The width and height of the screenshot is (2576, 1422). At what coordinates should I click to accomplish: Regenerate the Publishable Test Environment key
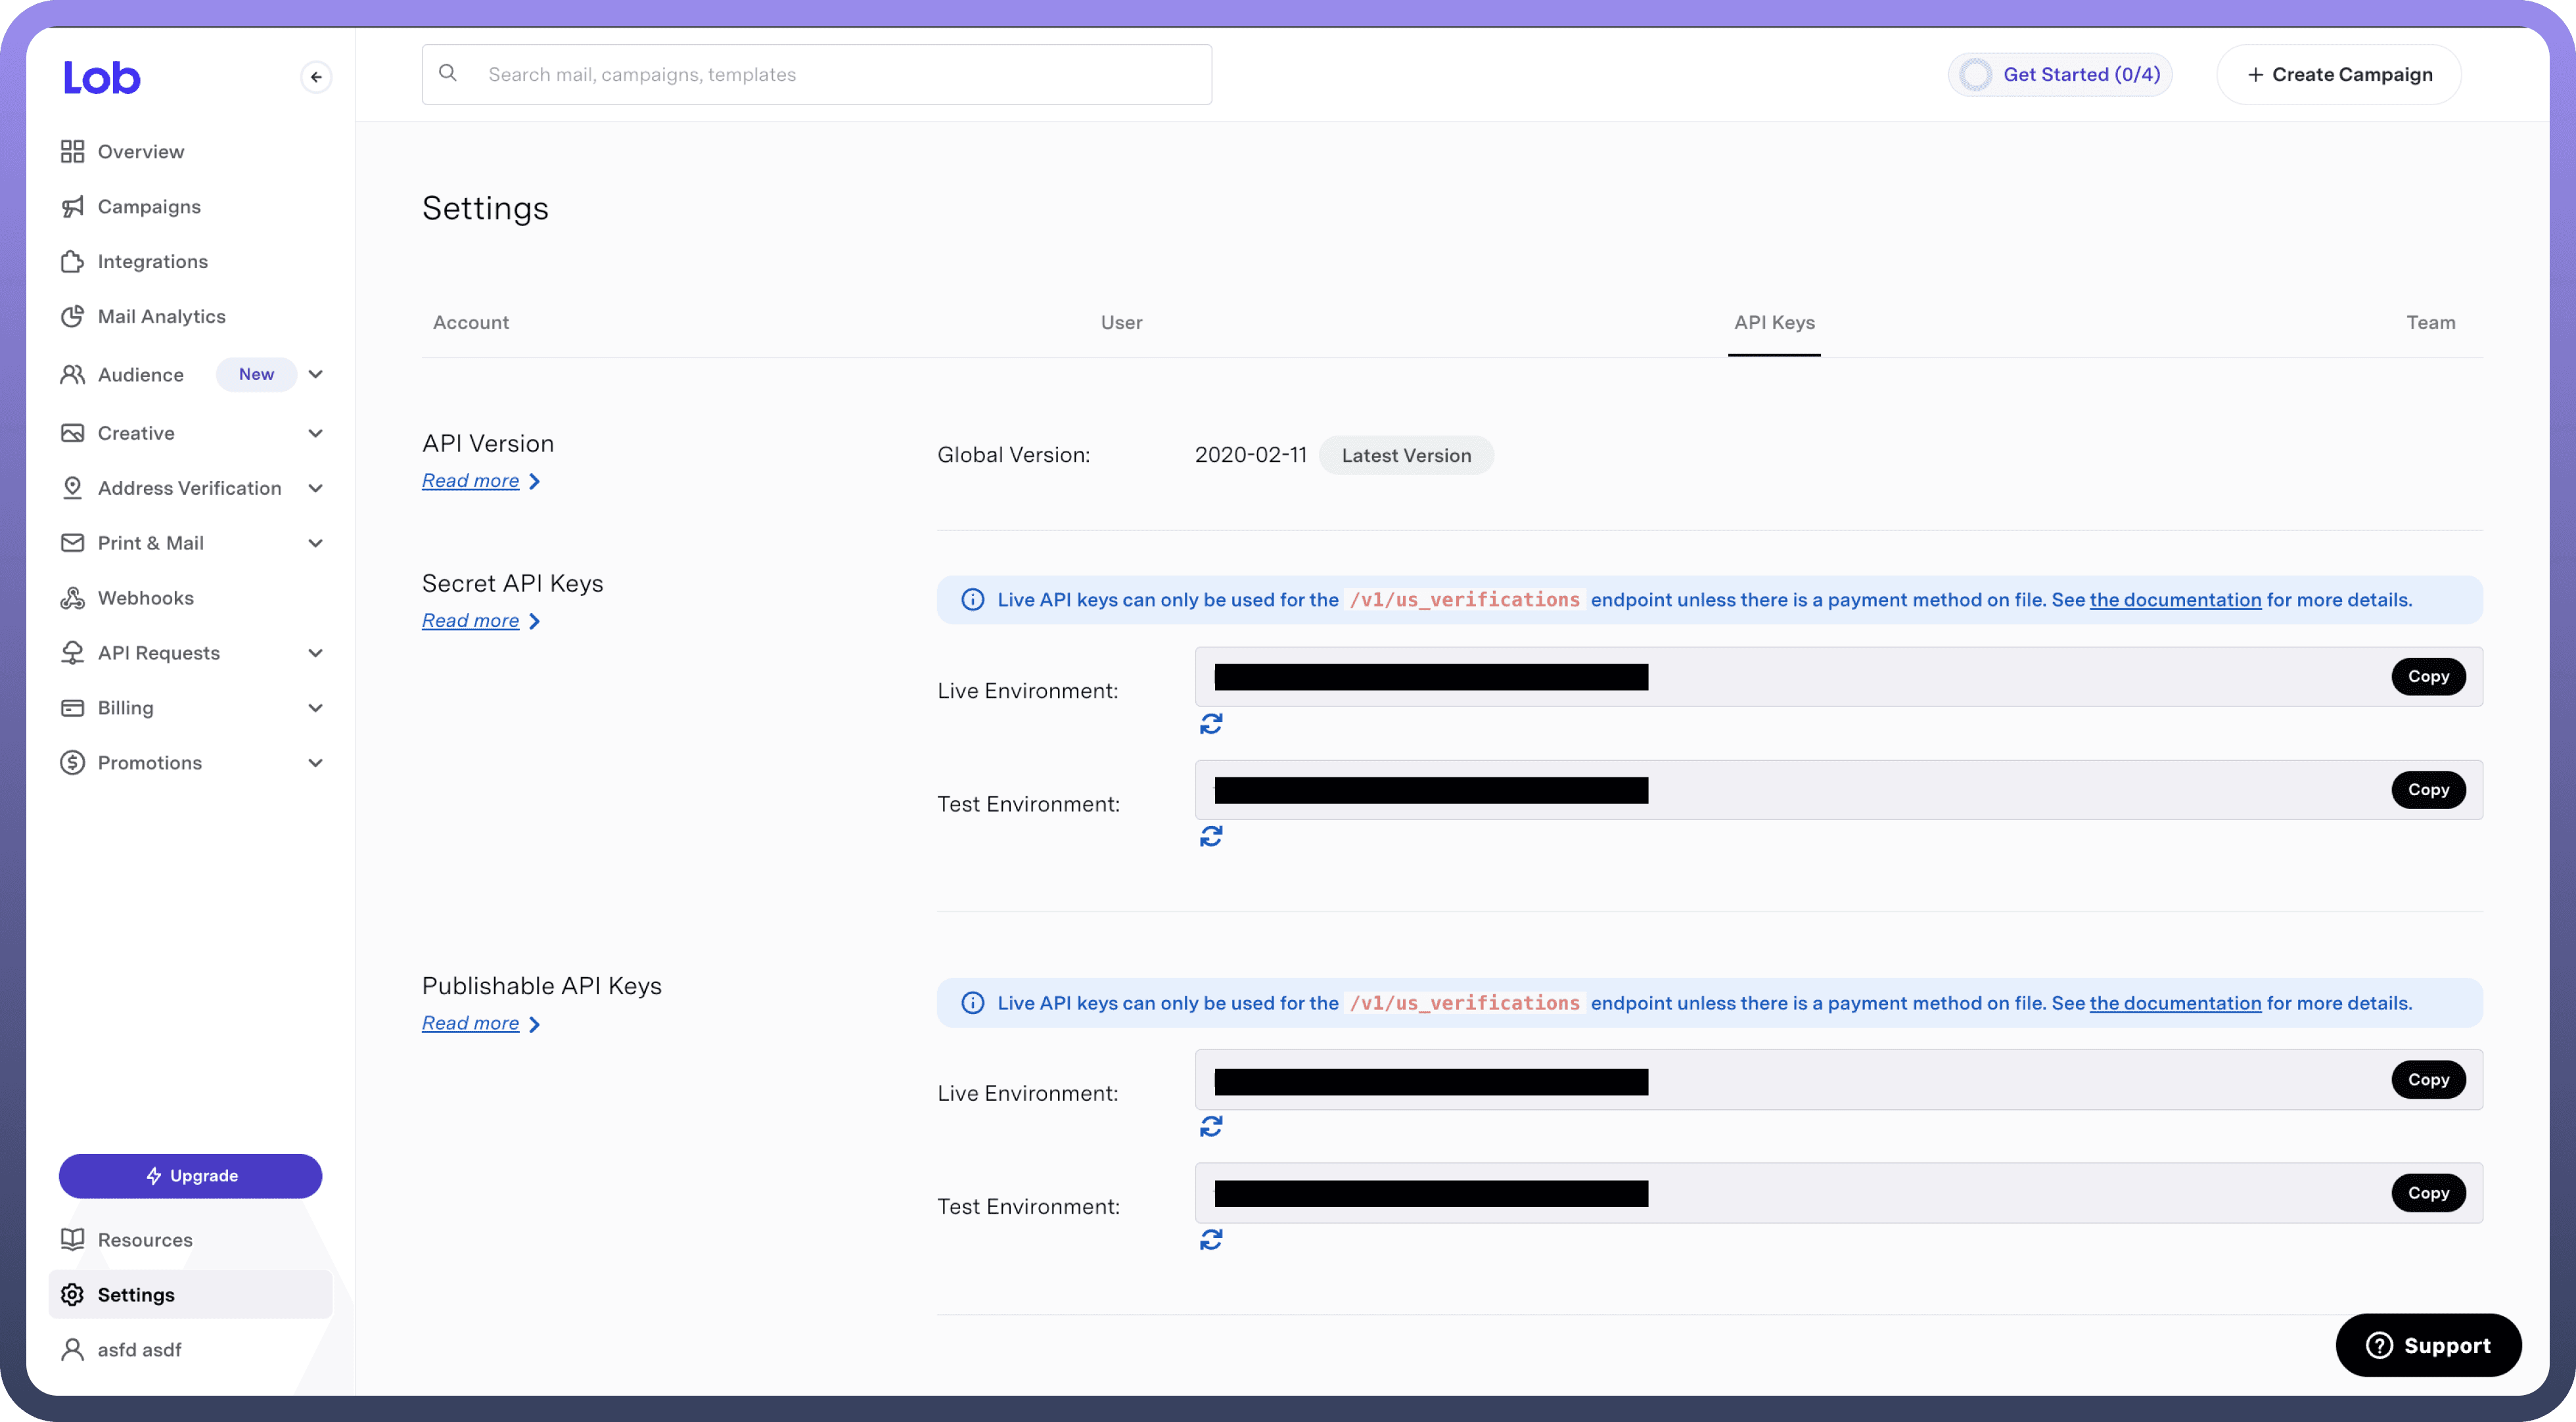[x=1211, y=1240]
